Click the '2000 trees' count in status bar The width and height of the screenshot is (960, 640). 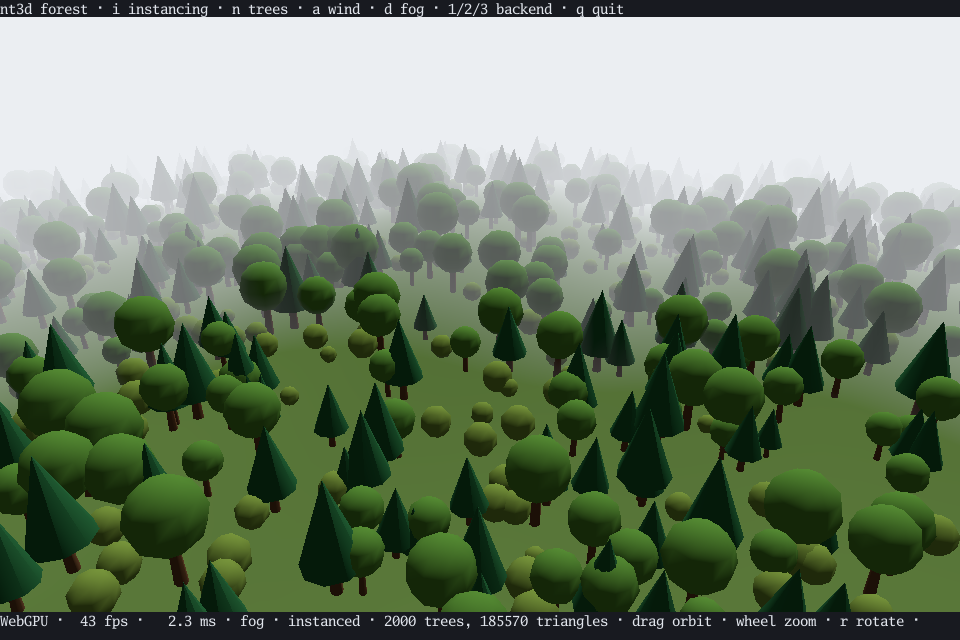[427, 621]
